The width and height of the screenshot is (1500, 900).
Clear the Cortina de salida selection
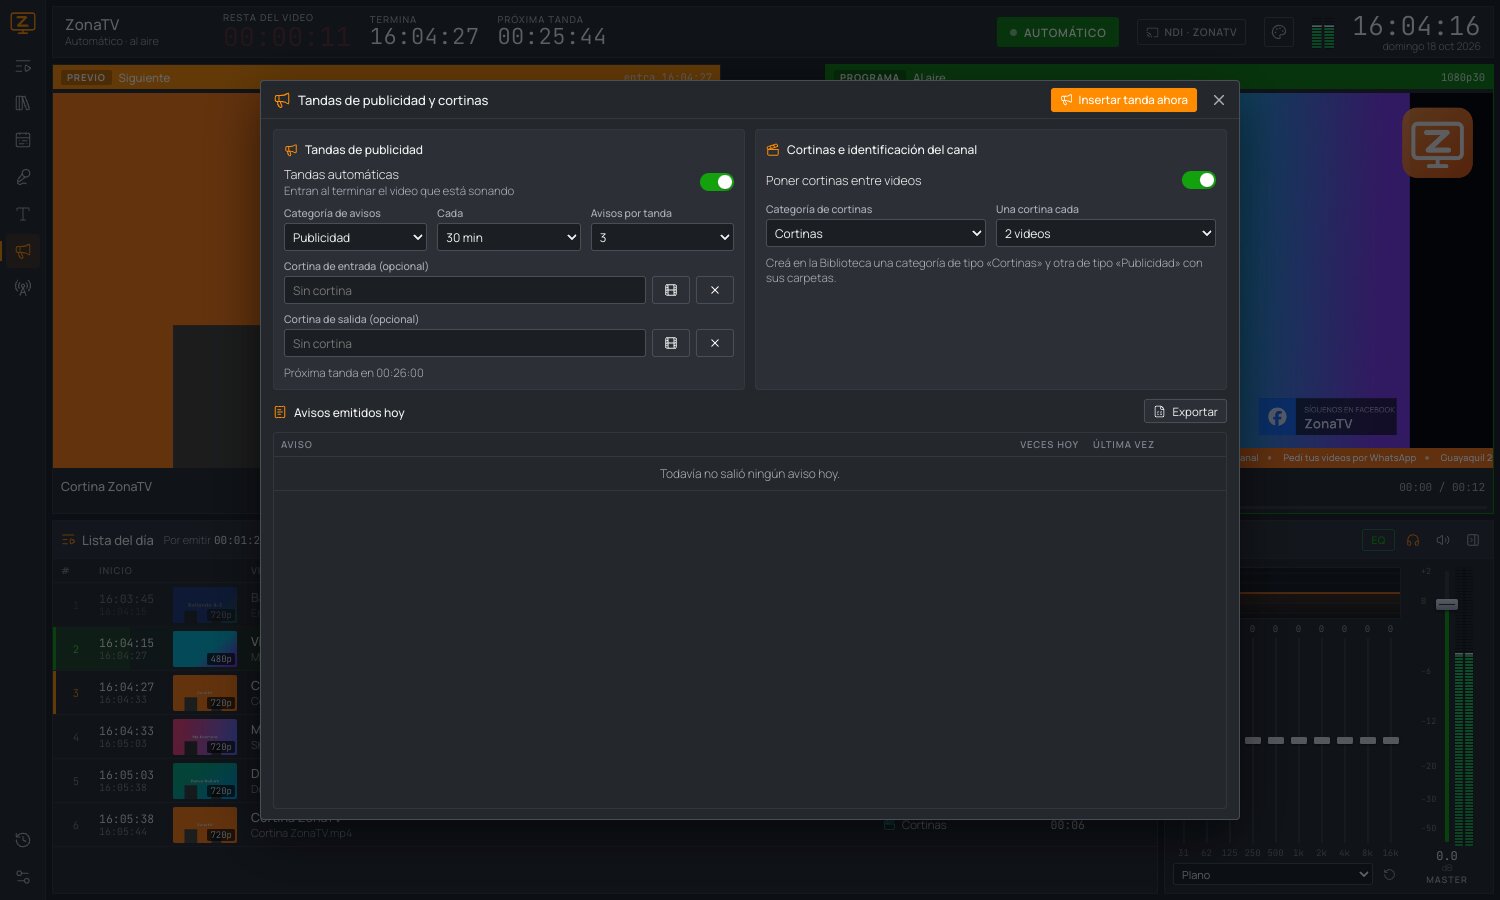click(x=715, y=343)
